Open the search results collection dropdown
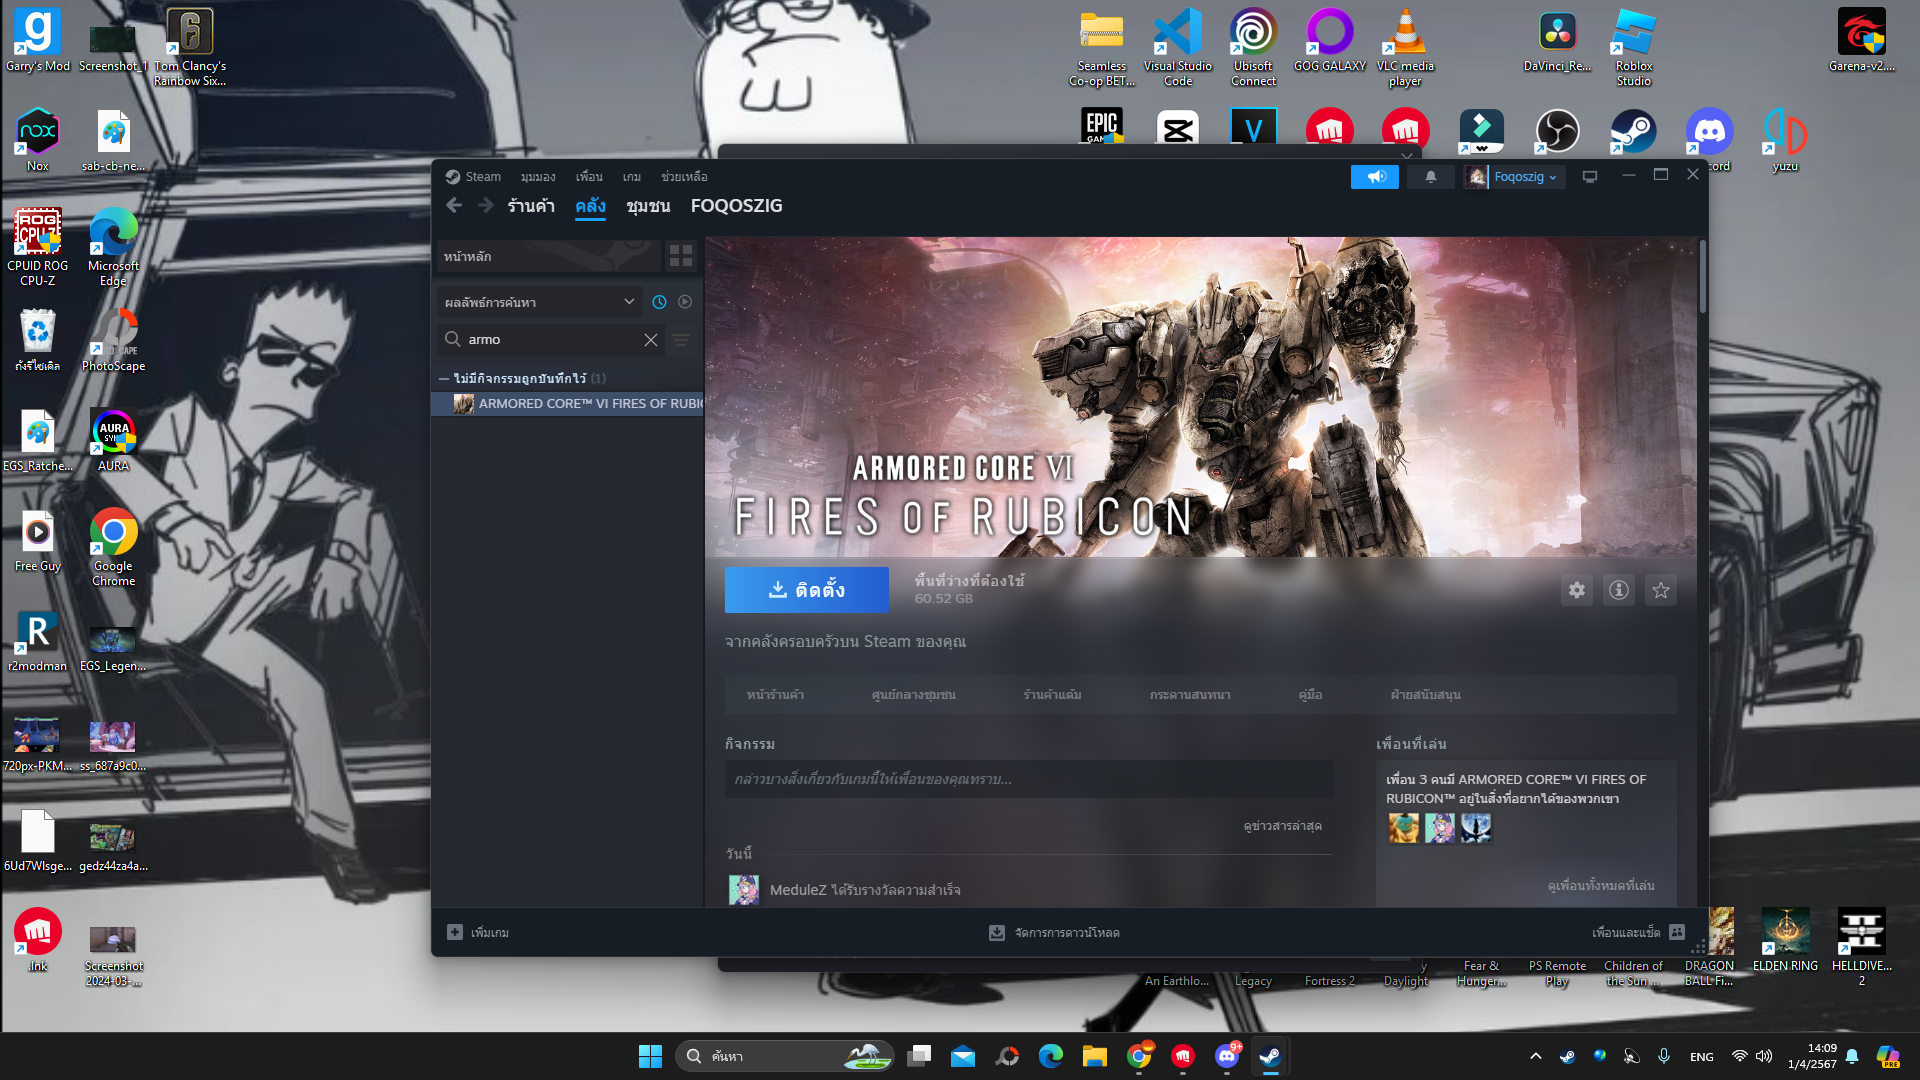1920x1080 pixels. tap(540, 302)
